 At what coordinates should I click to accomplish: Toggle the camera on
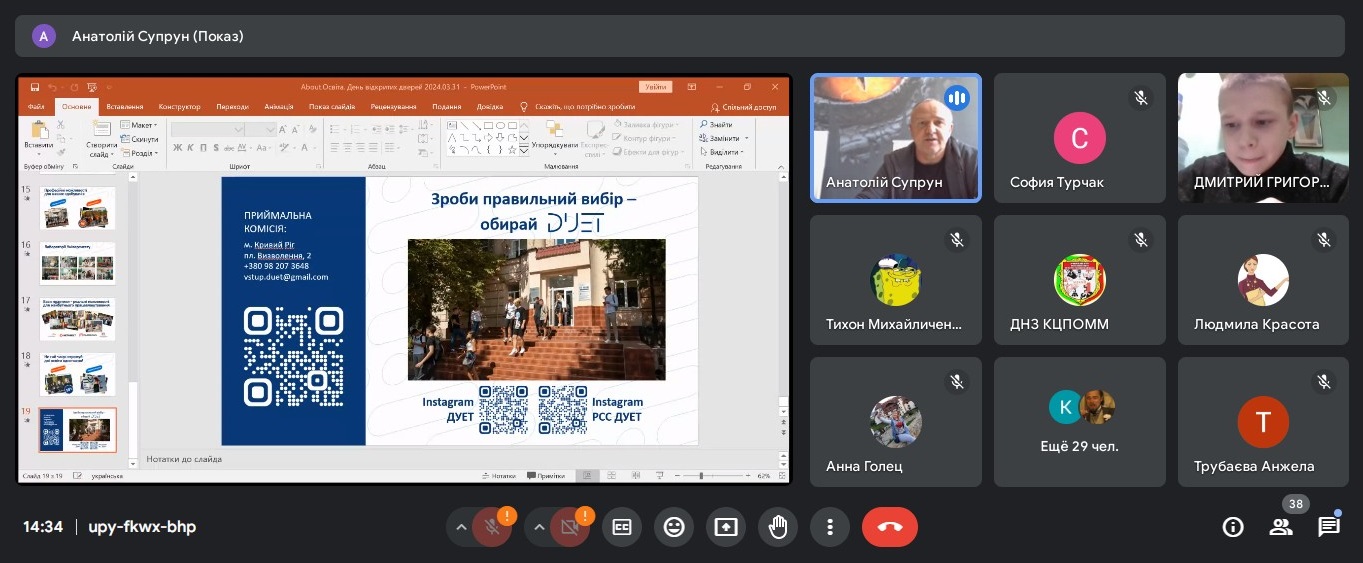coord(569,527)
